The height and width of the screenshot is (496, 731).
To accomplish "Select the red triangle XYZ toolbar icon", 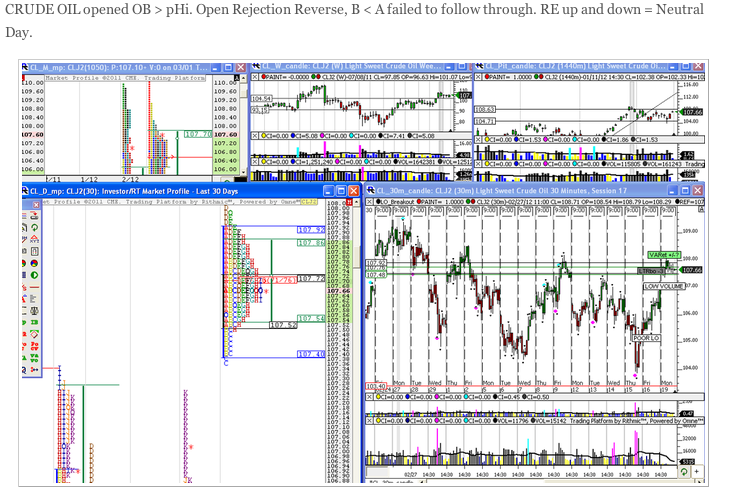I will [x=34, y=239].
